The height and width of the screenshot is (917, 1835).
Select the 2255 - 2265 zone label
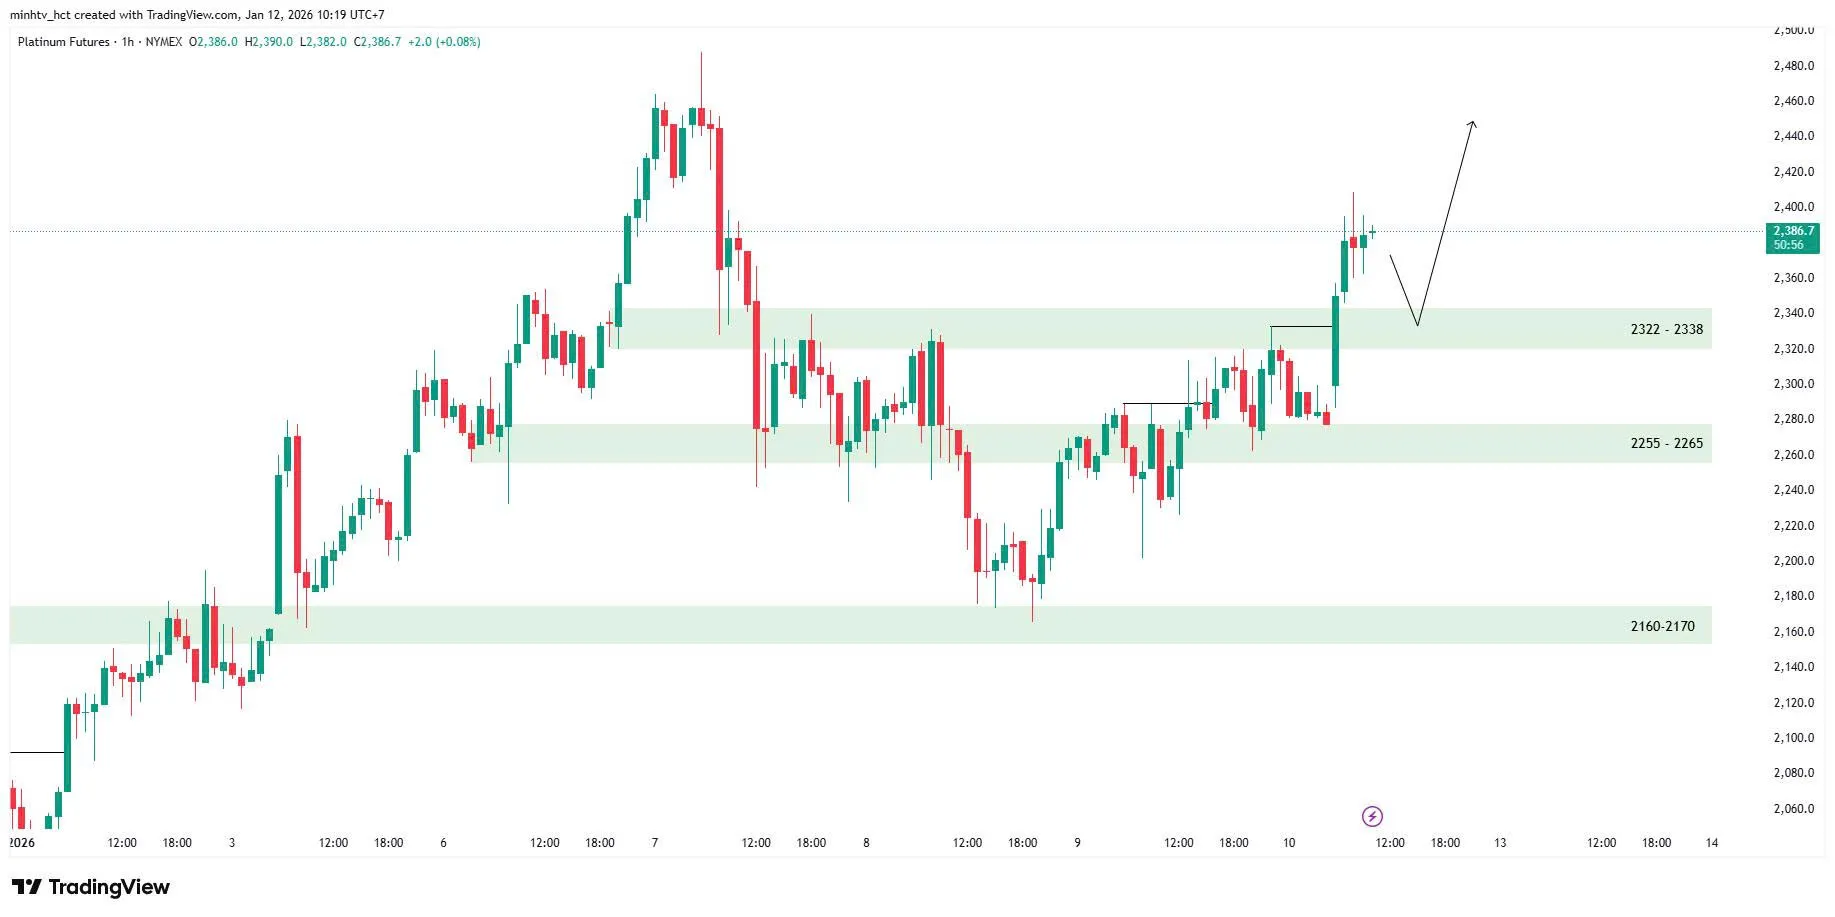click(x=1666, y=443)
